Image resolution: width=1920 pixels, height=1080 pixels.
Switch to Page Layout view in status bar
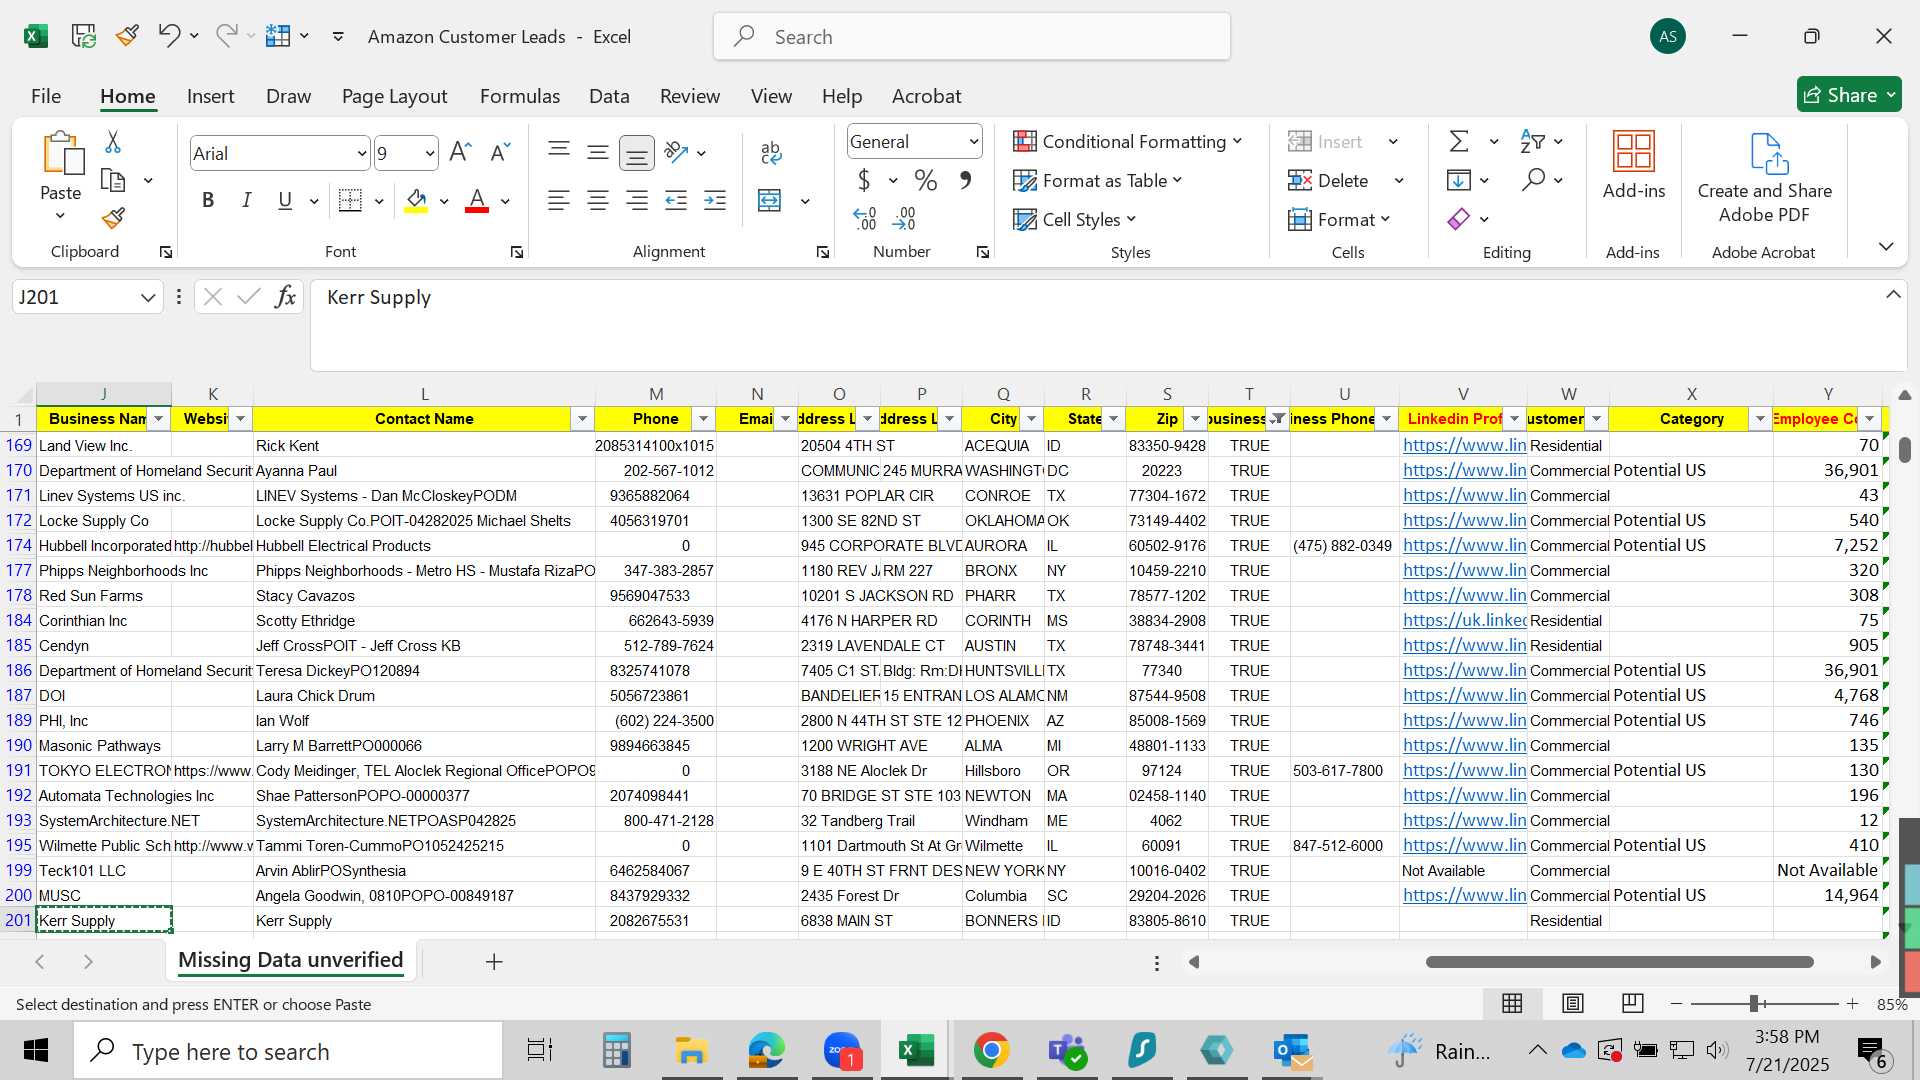(1573, 1004)
